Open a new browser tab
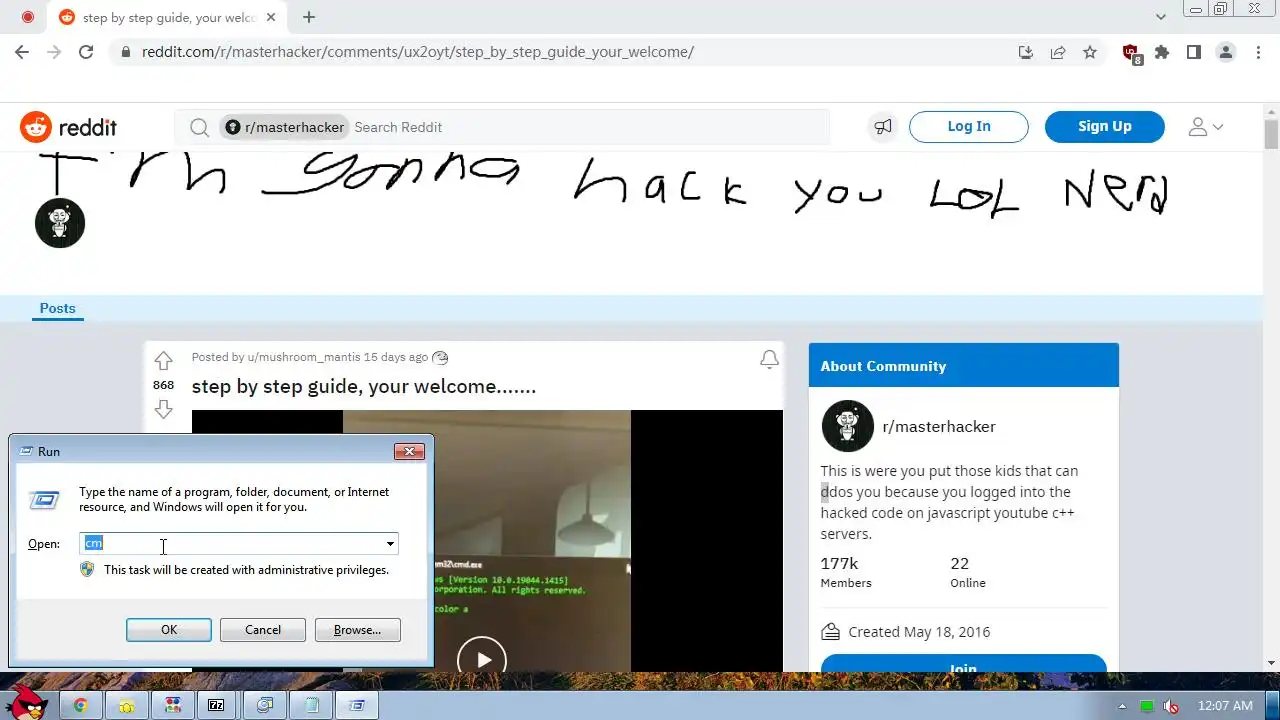This screenshot has height=720, width=1280. (309, 17)
